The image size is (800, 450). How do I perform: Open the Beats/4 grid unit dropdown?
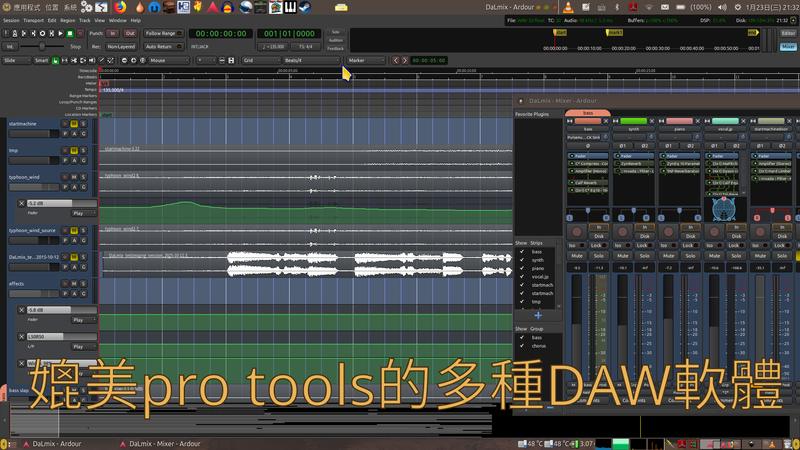coord(310,60)
